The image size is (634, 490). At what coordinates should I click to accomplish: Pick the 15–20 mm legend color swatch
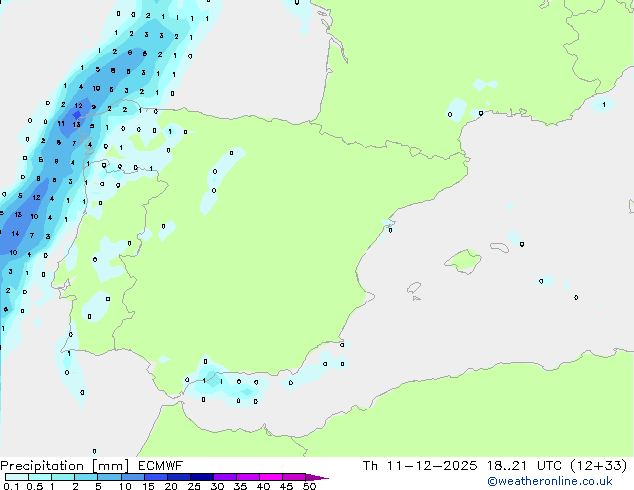155,477
